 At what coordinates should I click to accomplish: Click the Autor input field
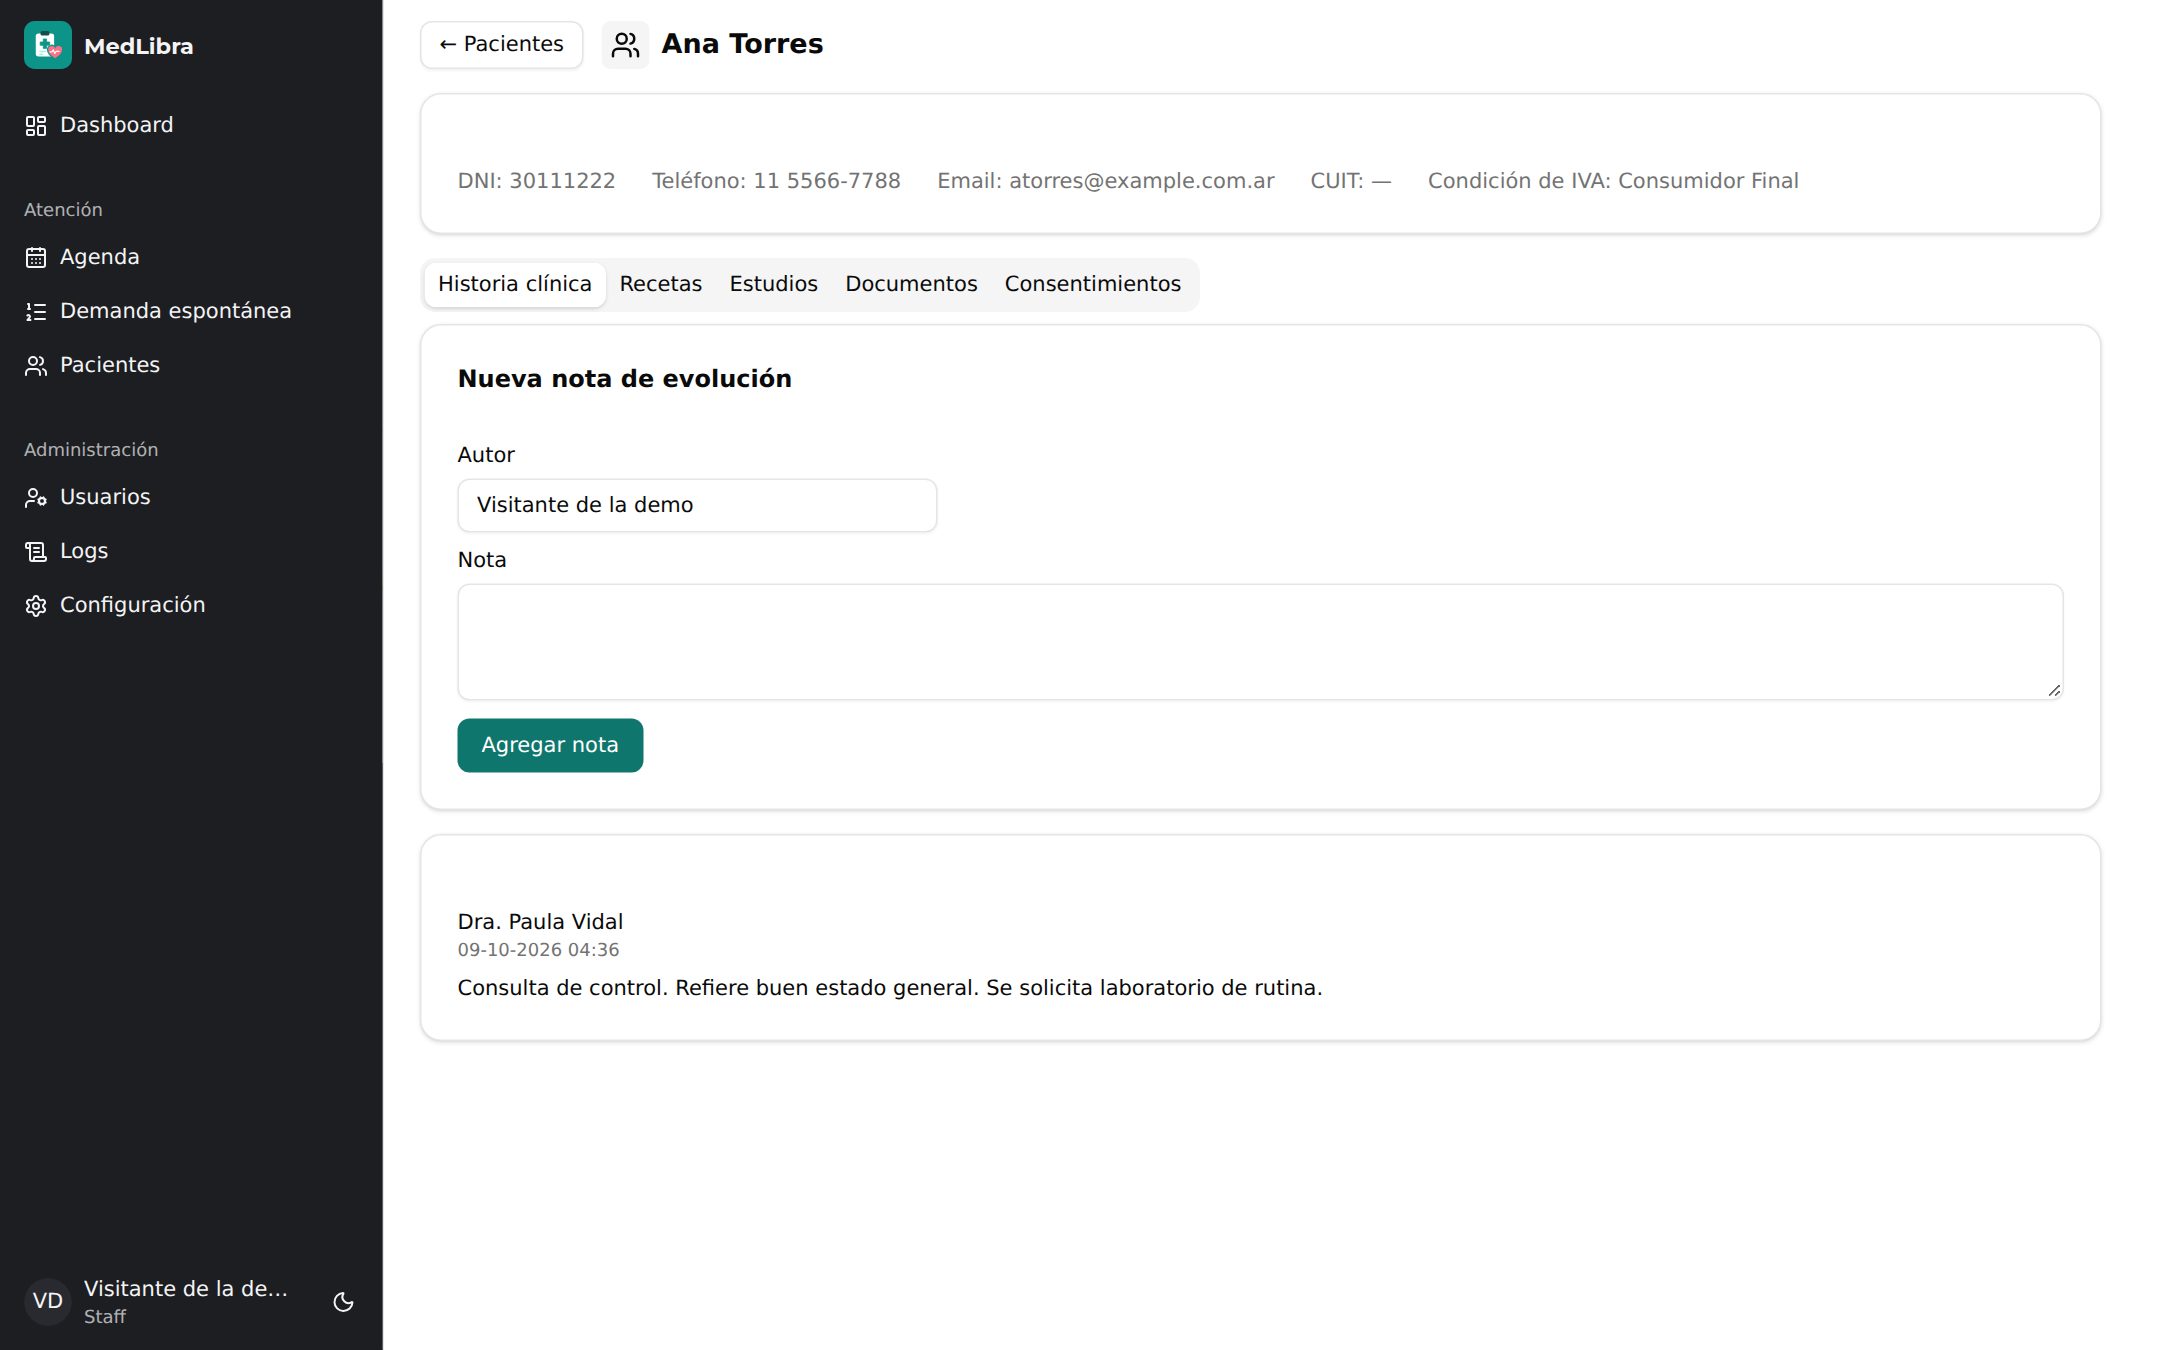click(x=697, y=505)
